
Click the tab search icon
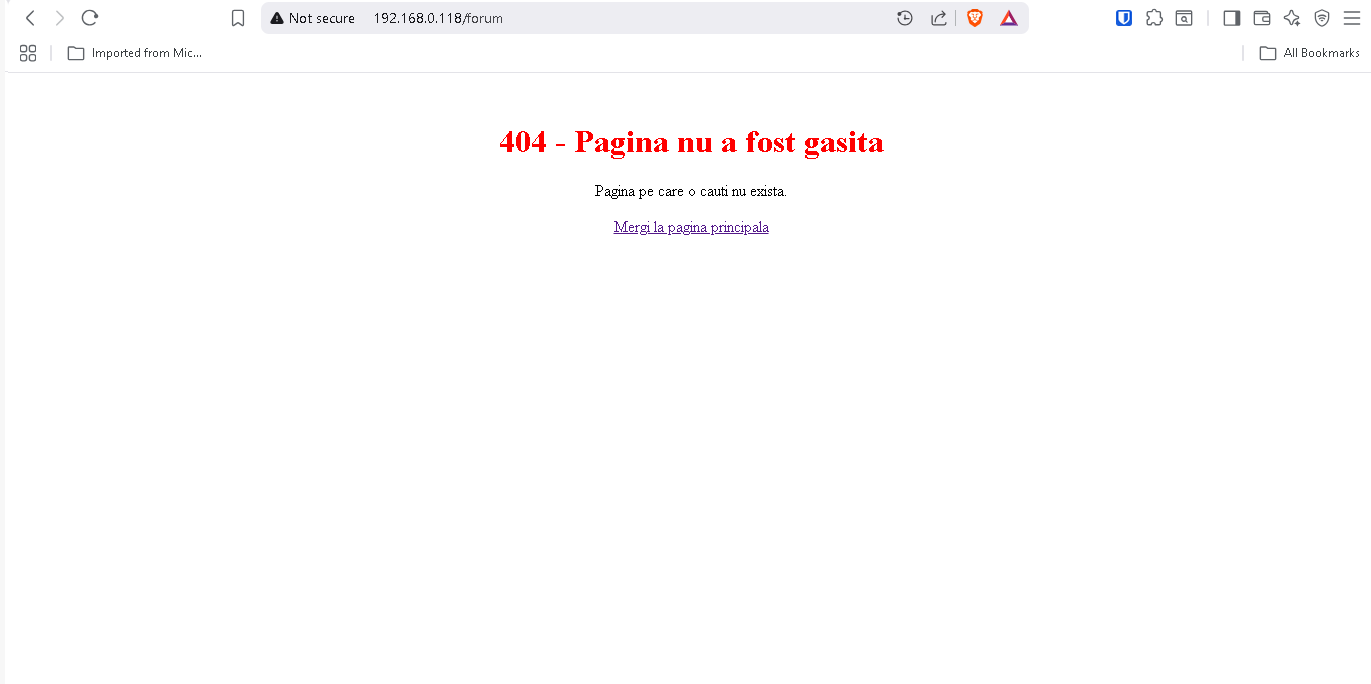coord(1184,18)
